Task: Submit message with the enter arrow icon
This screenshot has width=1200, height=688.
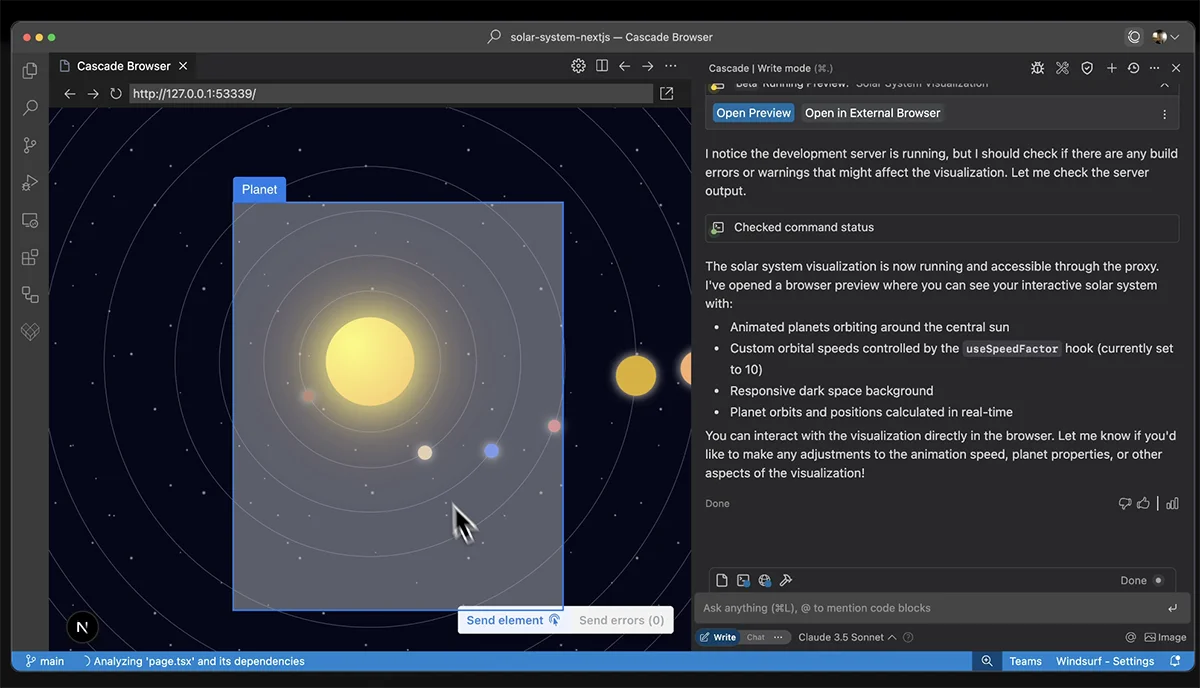Action: pos(1172,608)
